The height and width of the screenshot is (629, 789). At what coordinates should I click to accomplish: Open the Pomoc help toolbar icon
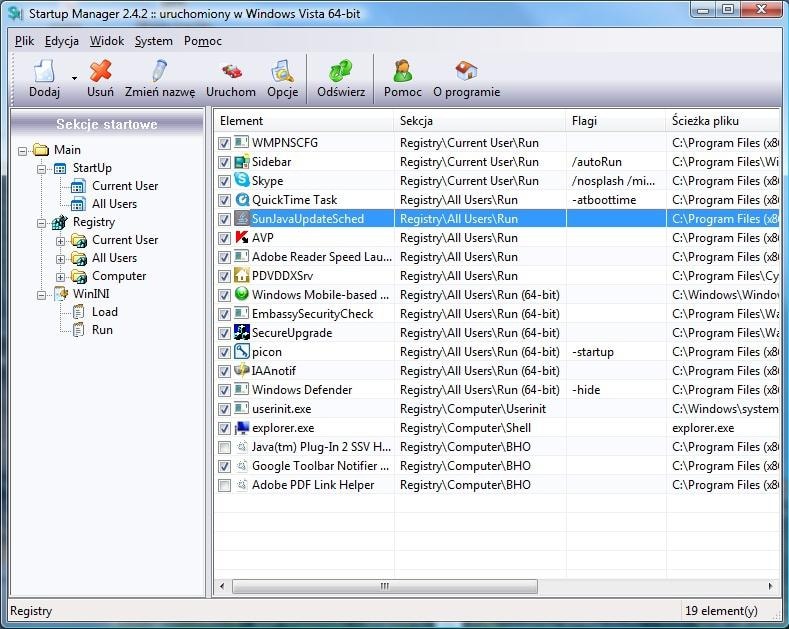click(403, 72)
